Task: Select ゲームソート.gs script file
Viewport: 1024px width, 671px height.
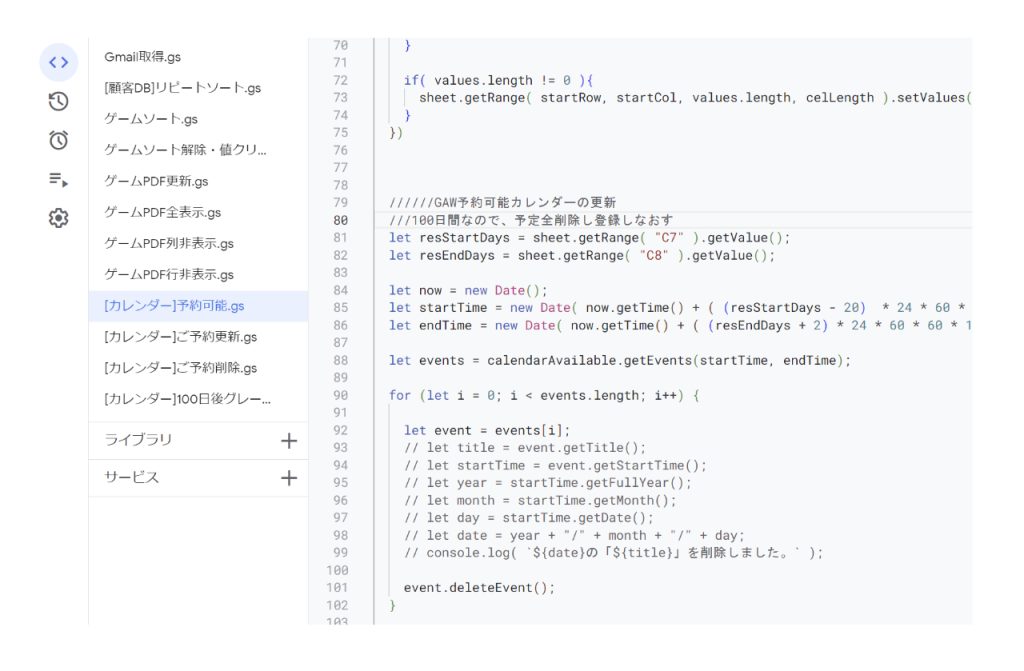Action: click(x=151, y=119)
